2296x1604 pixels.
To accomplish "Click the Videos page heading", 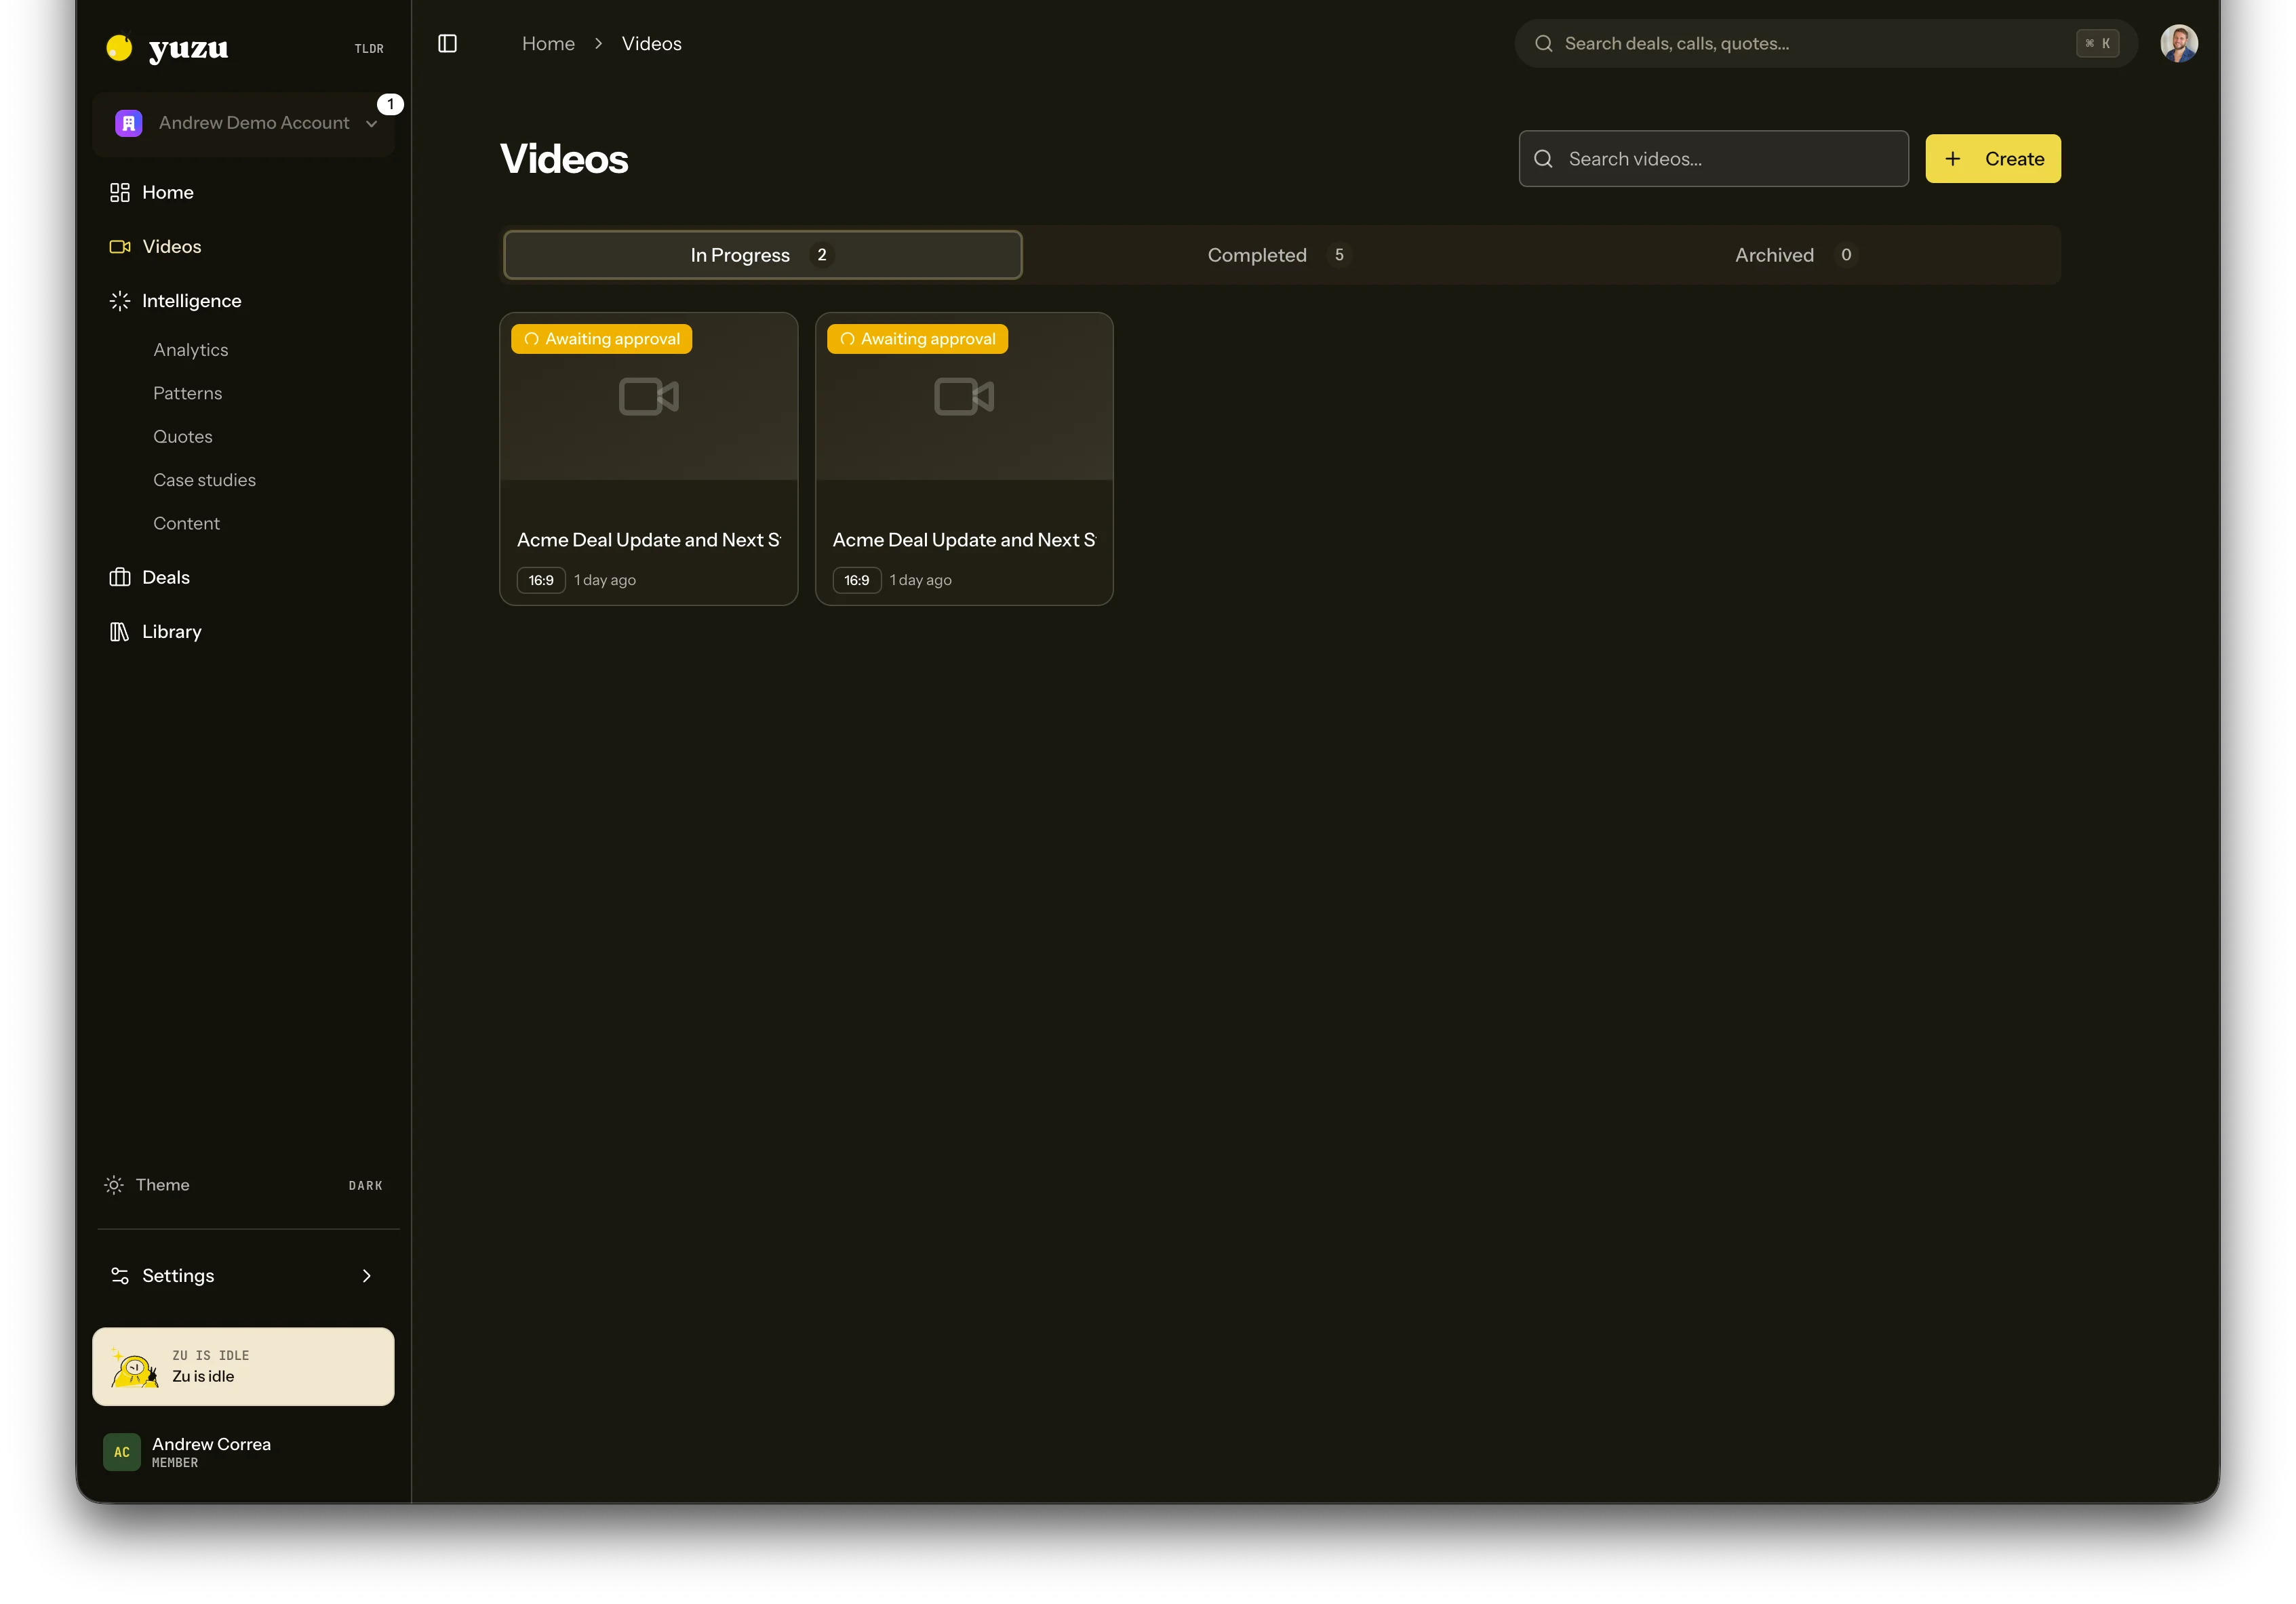I will click(564, 159).
